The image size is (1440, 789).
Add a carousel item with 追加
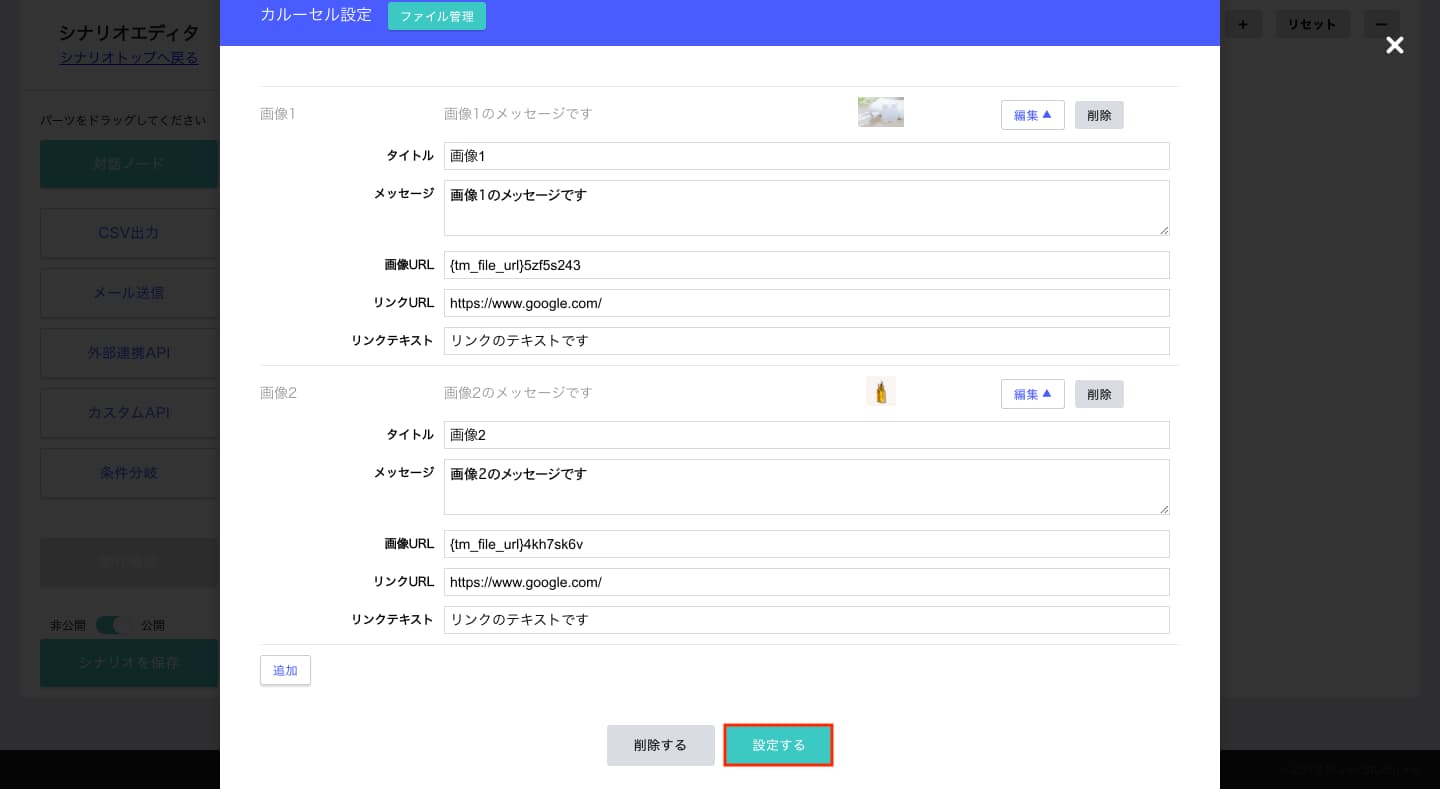285,670
